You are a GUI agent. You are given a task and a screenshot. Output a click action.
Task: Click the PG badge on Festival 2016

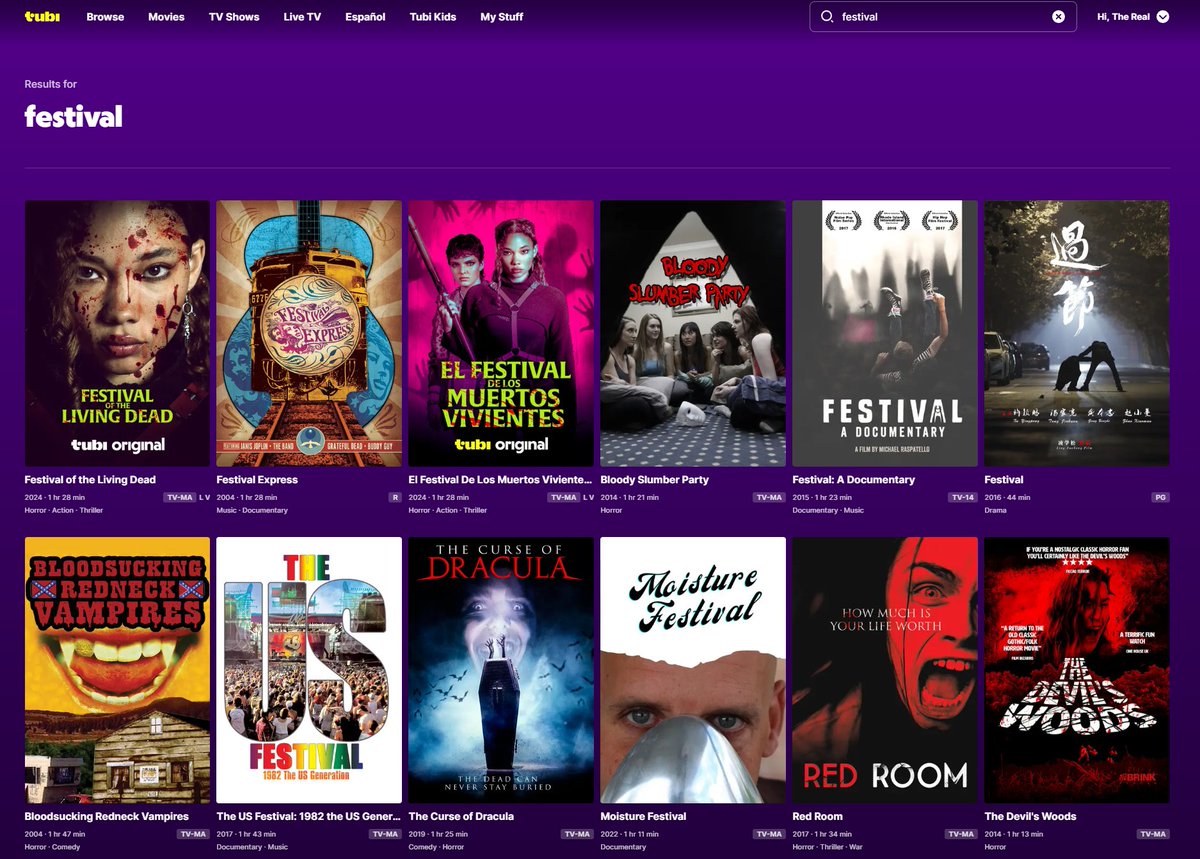(x=1160, y=497)
